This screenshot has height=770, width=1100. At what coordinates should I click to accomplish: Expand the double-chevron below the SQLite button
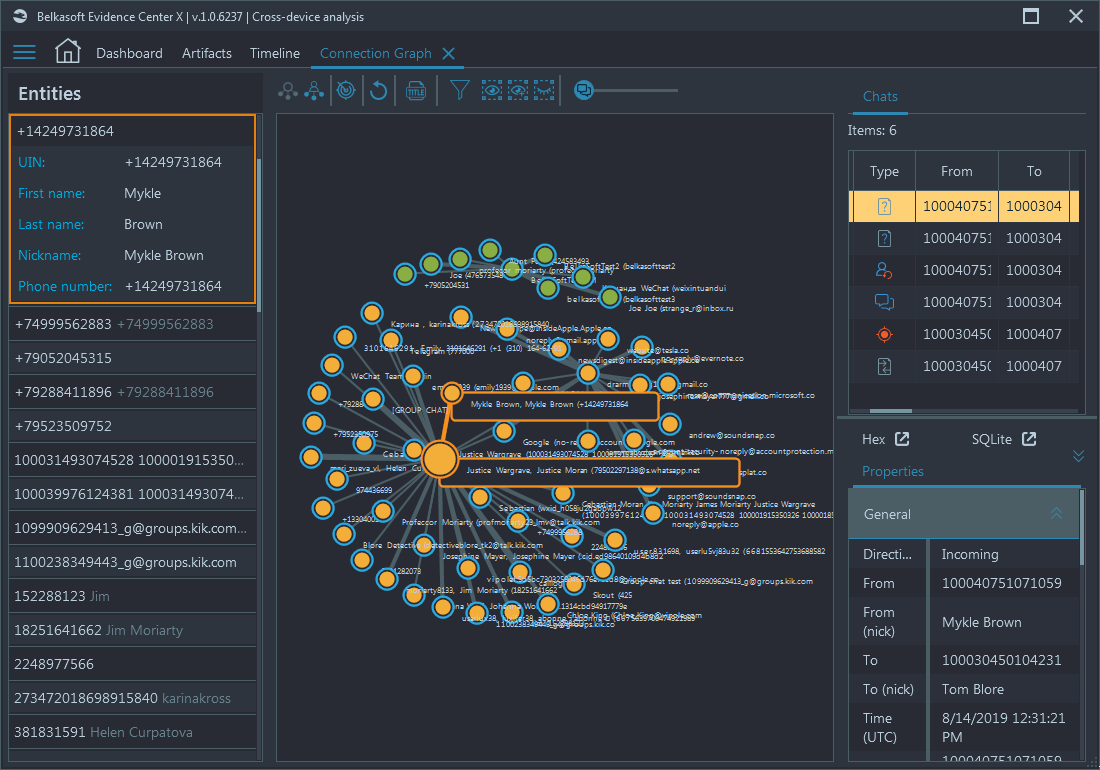click(1078, 456)
